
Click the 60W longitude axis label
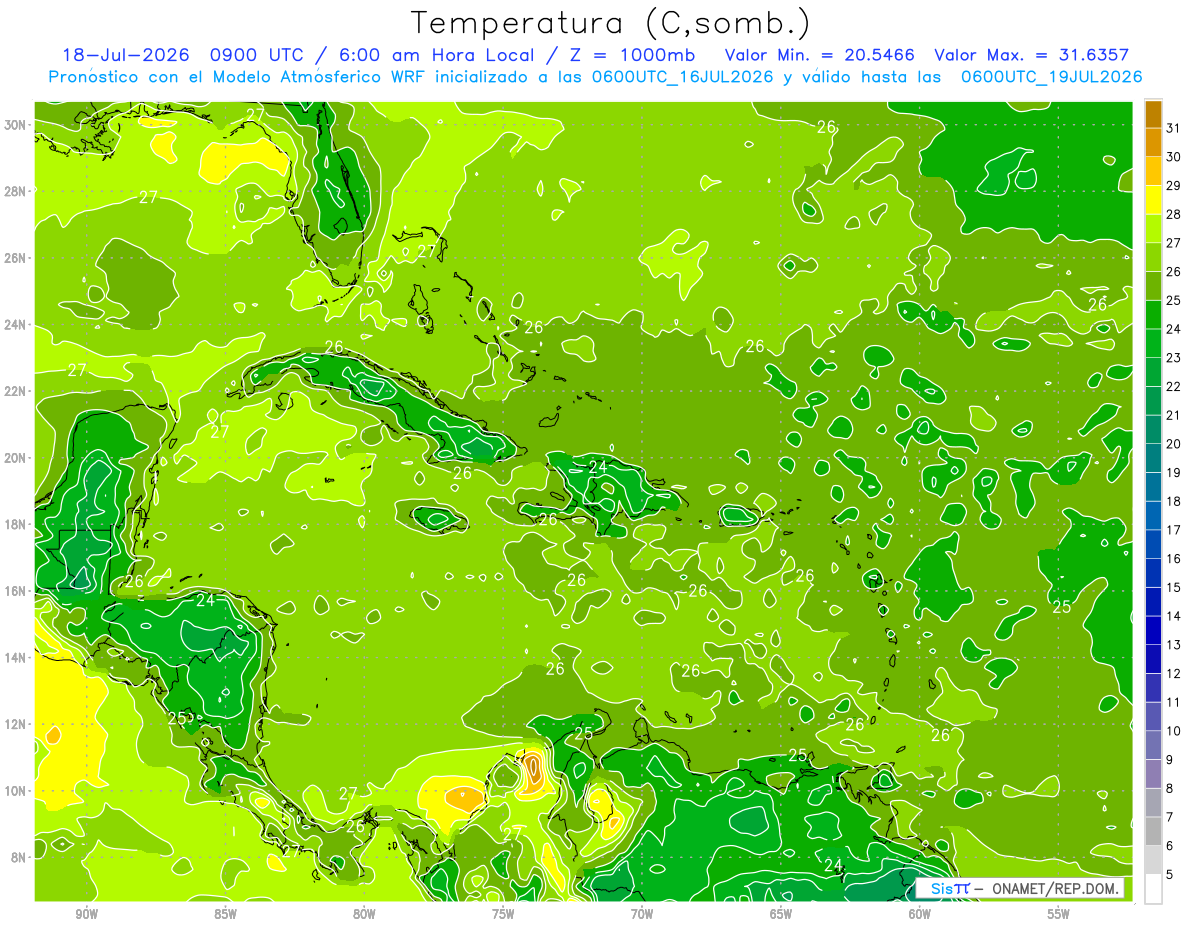(920, 914)
